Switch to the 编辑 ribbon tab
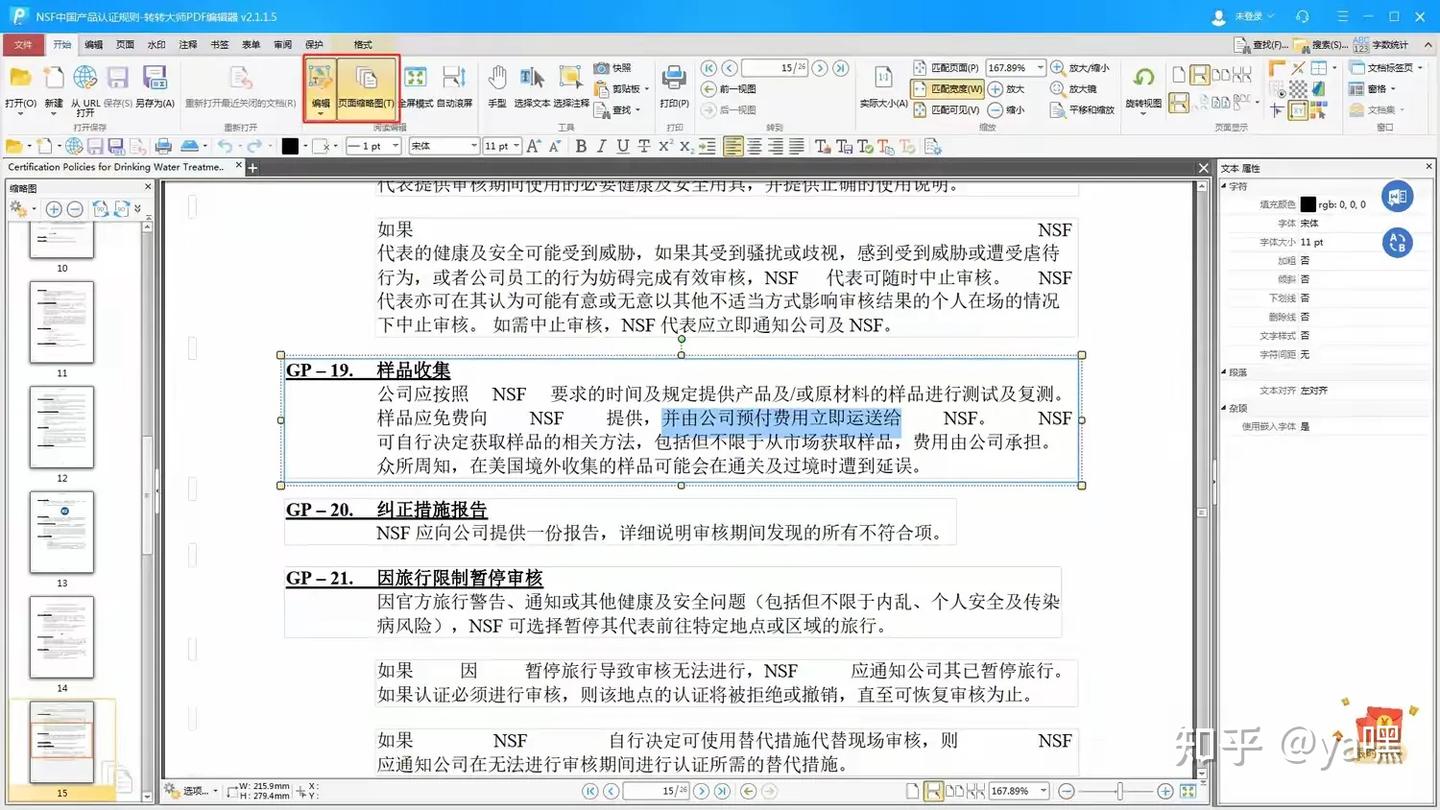Viewport: 1440px width, 810px height. pyautogui.click(x=93, y=45)
